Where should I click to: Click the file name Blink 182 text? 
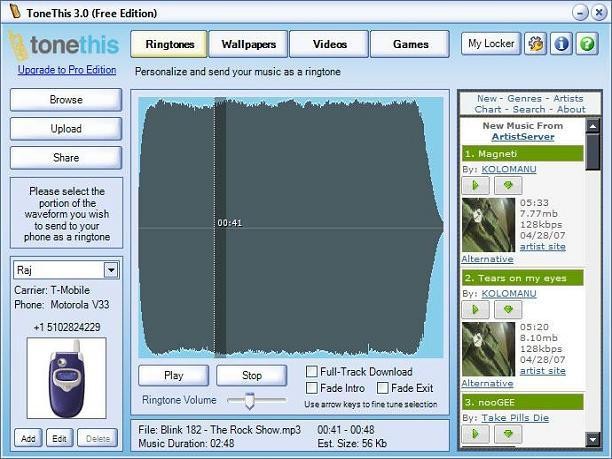(219, 429)
